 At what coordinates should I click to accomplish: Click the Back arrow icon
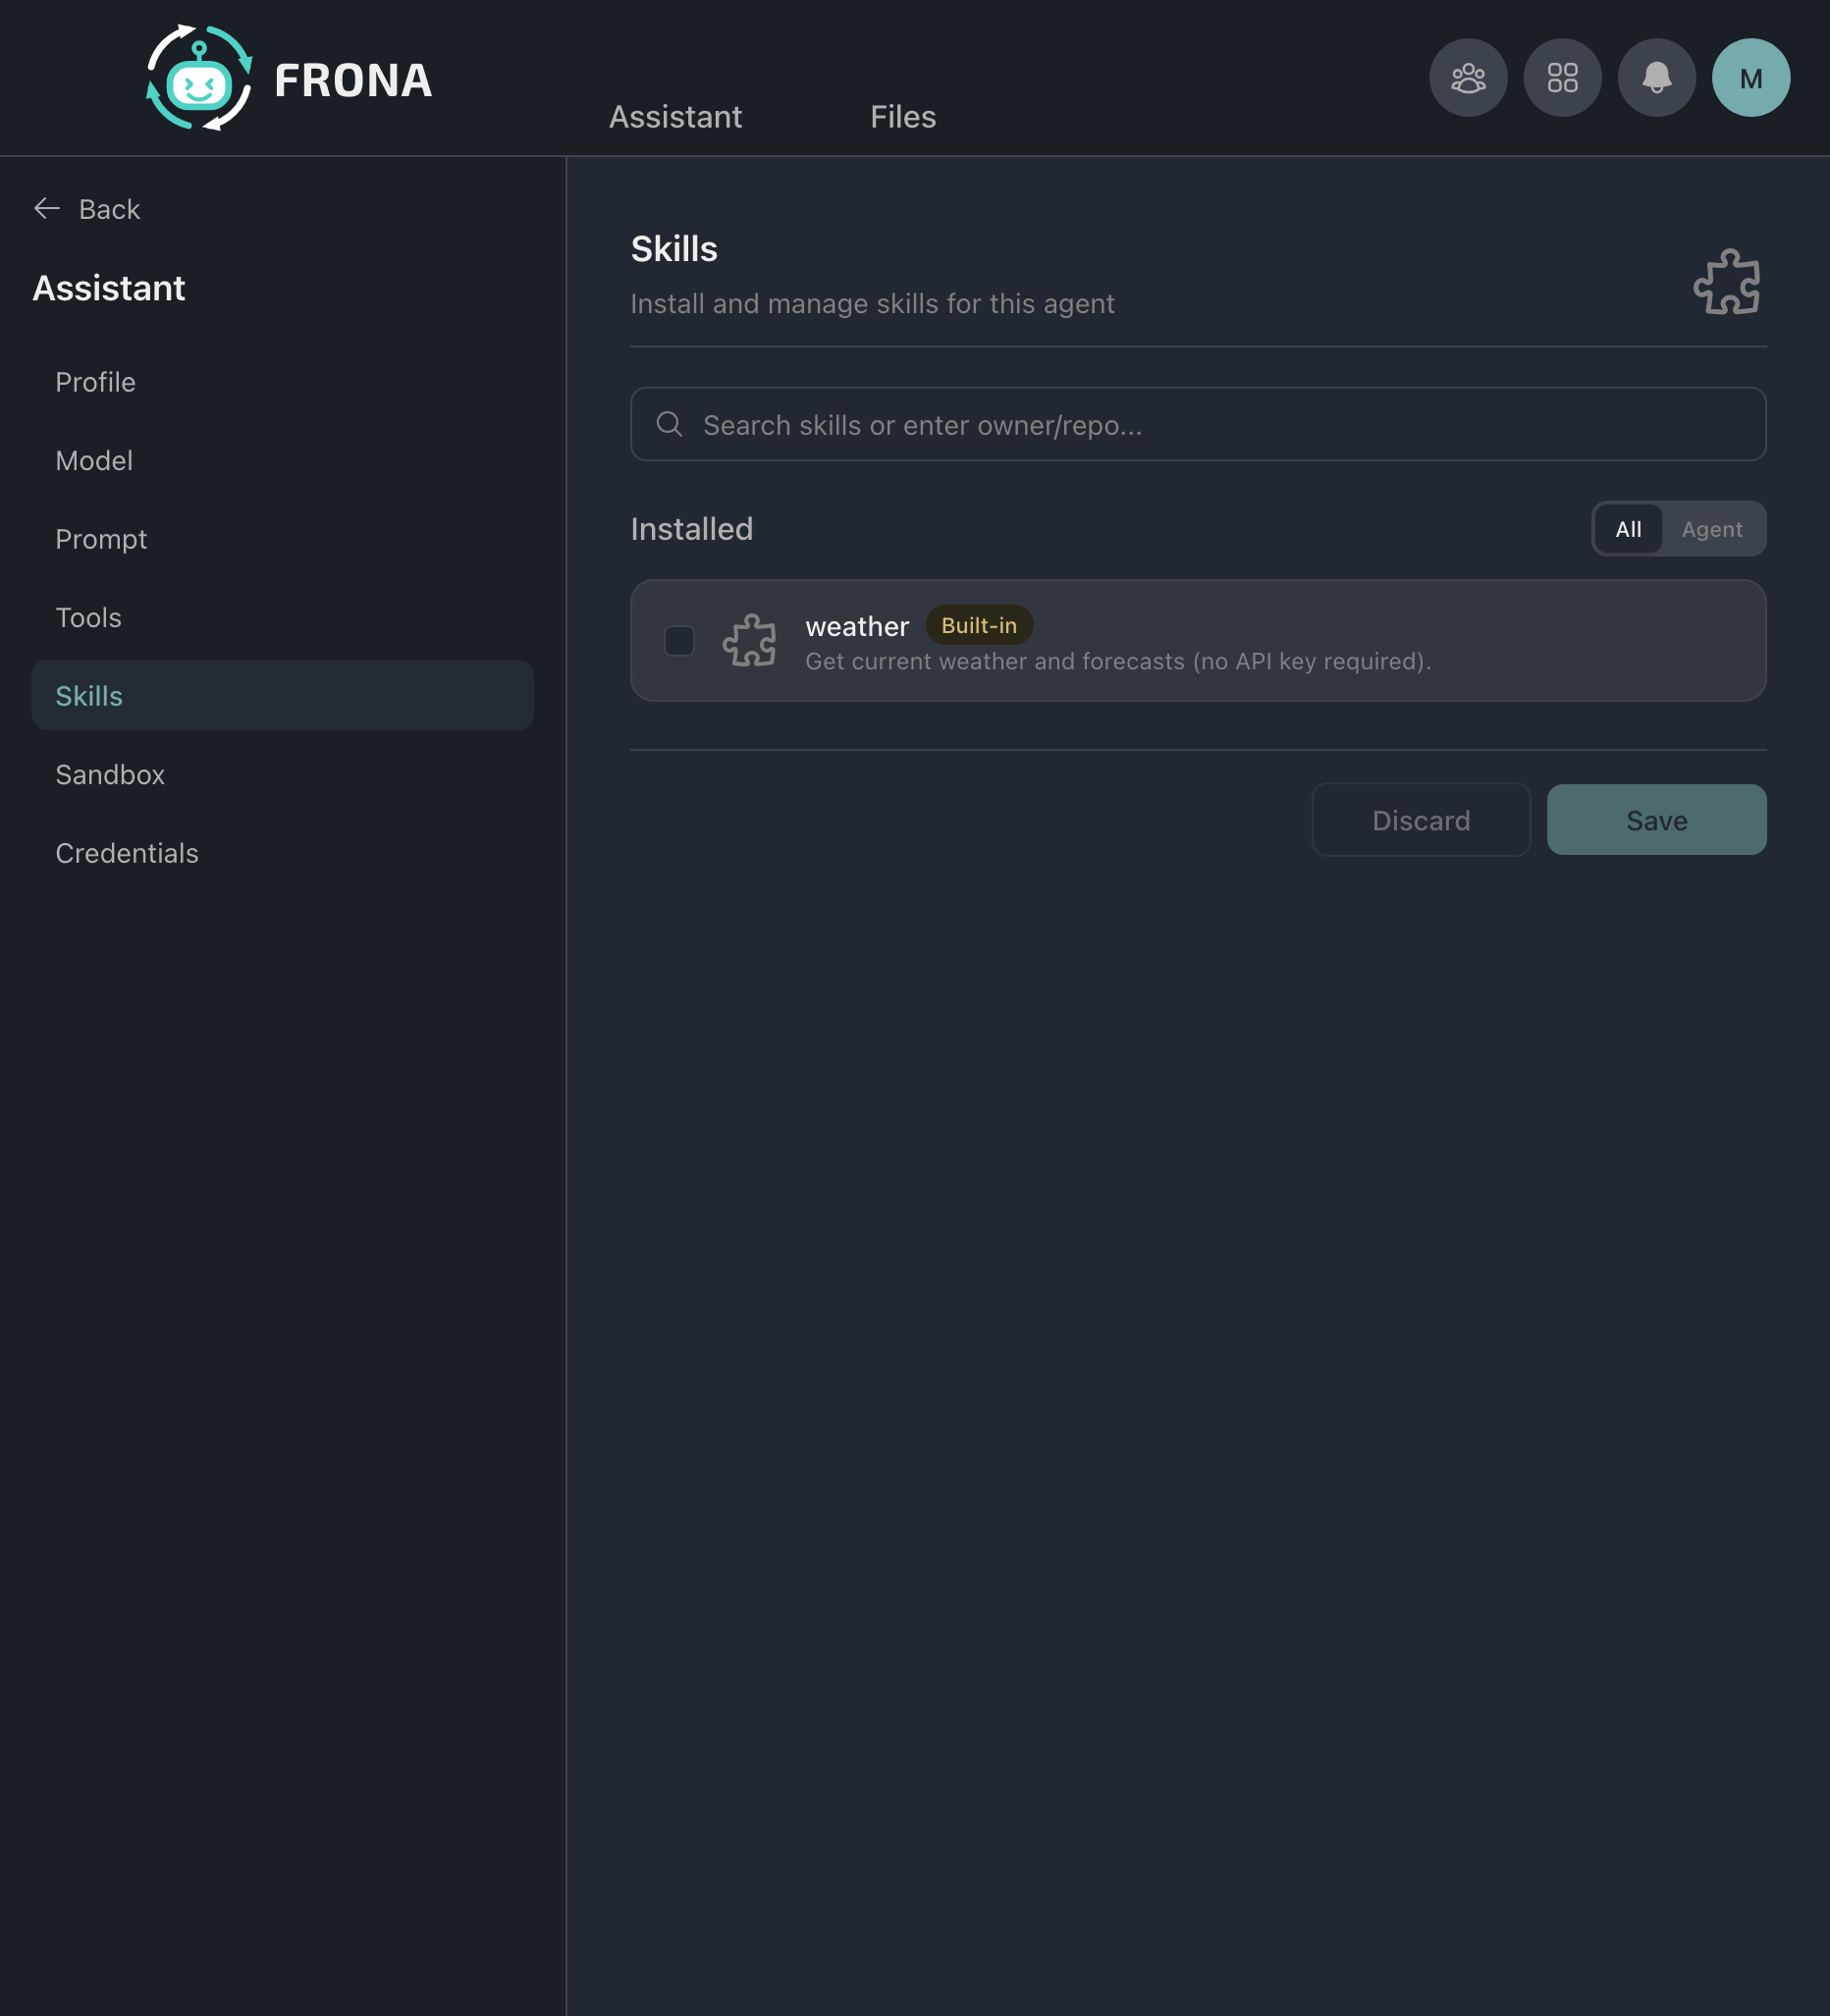[47, 208]
